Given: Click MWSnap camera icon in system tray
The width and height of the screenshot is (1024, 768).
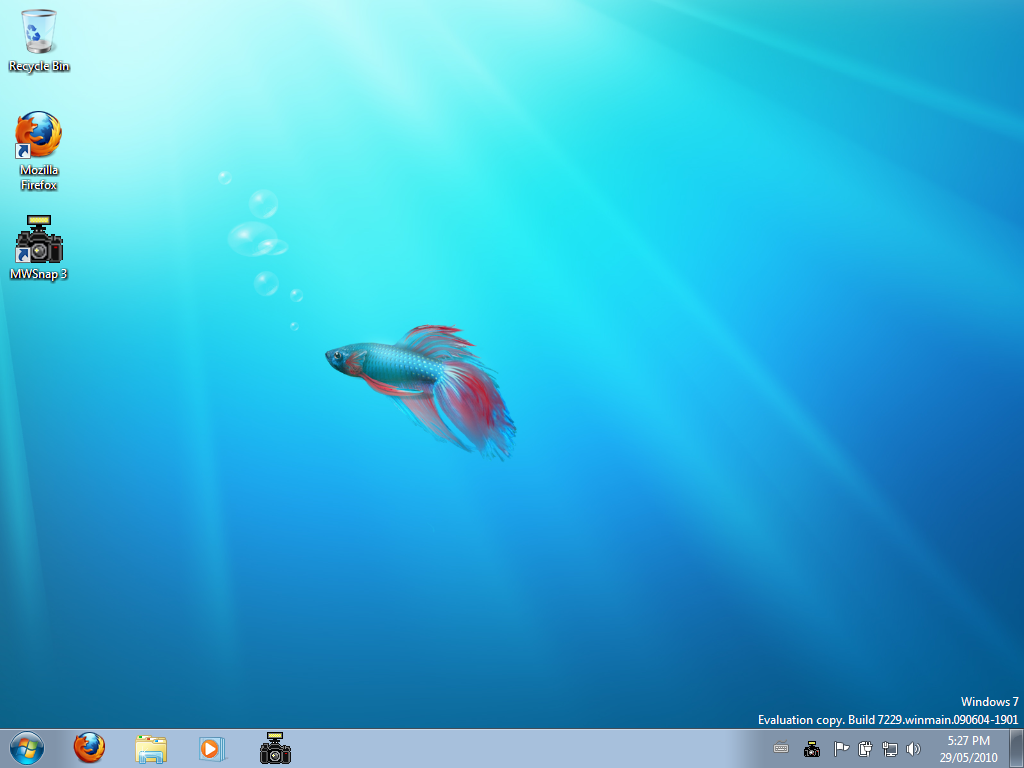Looking at the screenshot, I should [812, 748].
